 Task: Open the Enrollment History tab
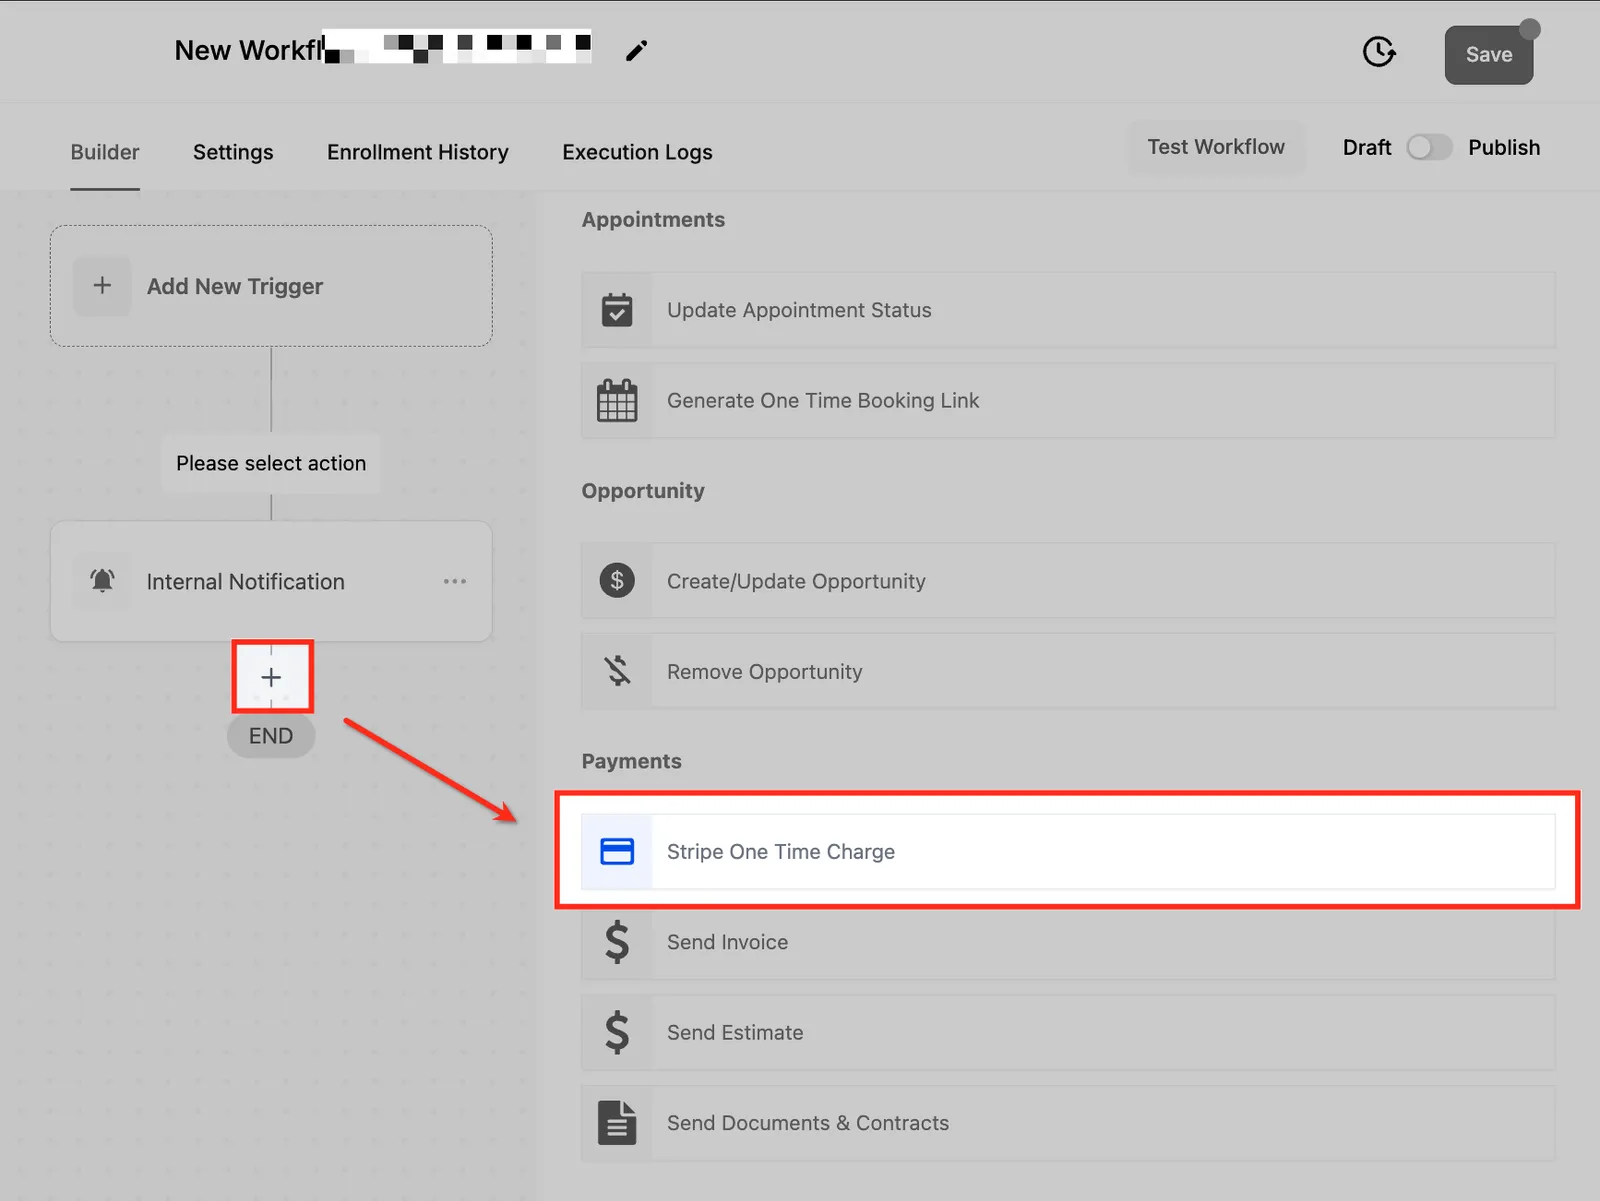click(x=418, y=152)
